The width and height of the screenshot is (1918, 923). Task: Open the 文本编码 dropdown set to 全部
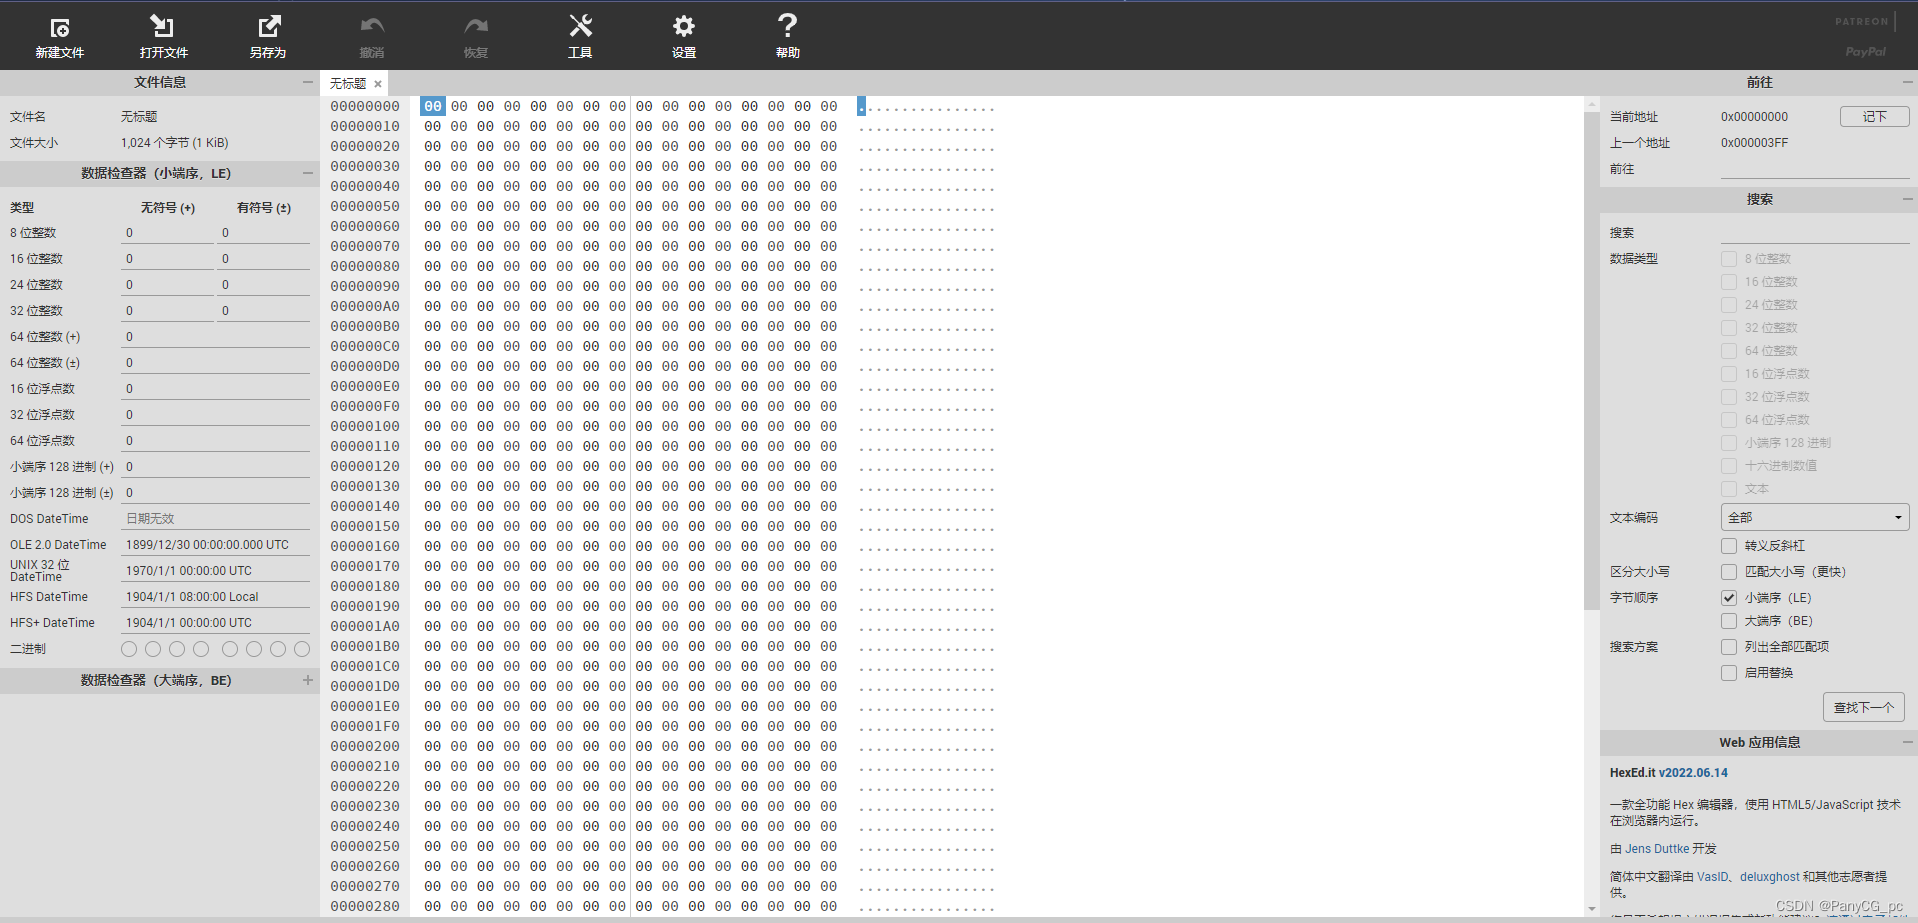(1815, 517)
